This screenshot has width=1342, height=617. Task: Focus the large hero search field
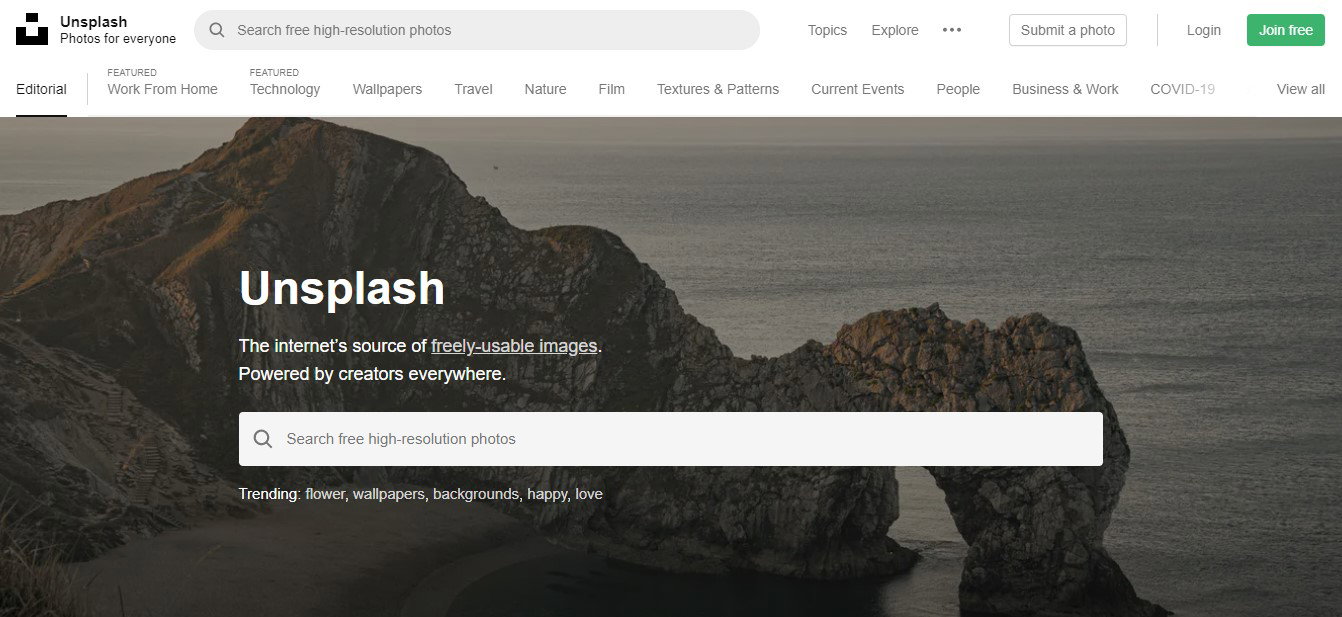click(x=671, y=439)
